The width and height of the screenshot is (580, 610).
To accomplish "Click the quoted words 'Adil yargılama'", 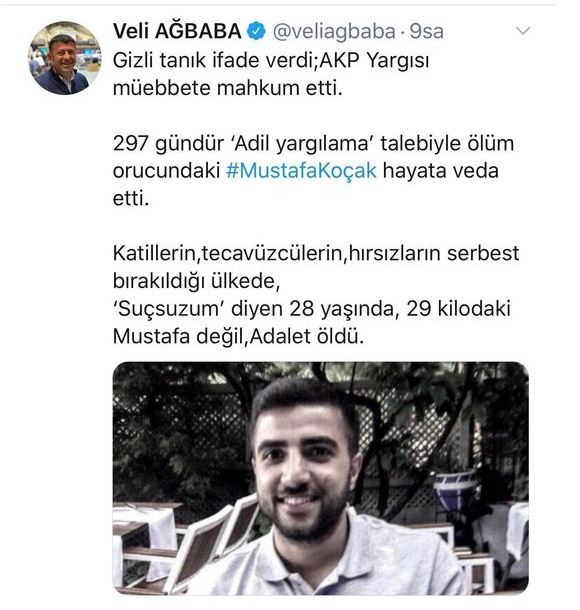I will coord(303,143).
